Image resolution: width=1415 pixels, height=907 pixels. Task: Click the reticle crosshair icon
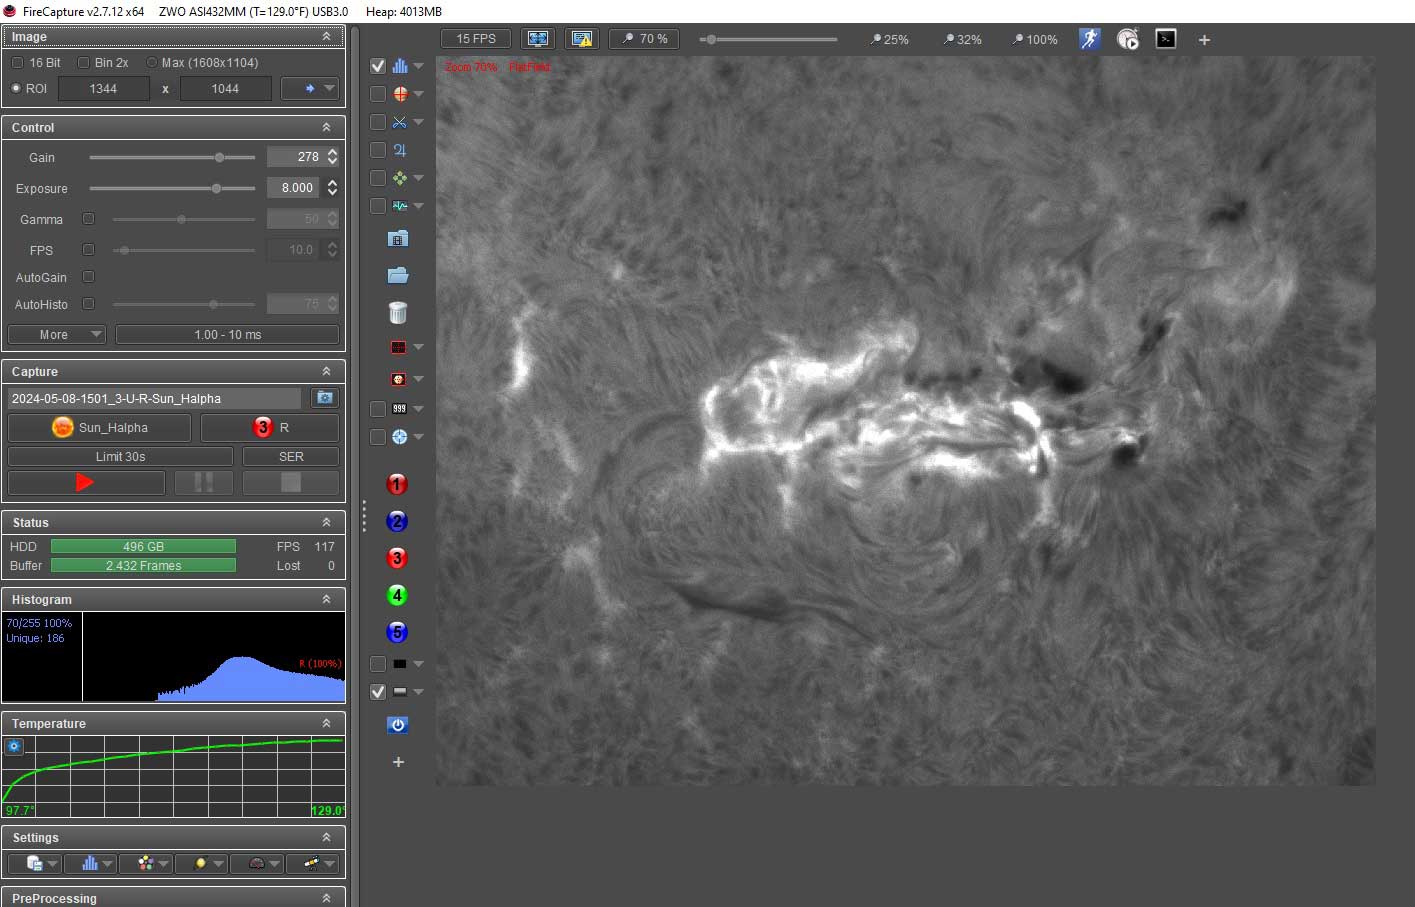(400, 94)
